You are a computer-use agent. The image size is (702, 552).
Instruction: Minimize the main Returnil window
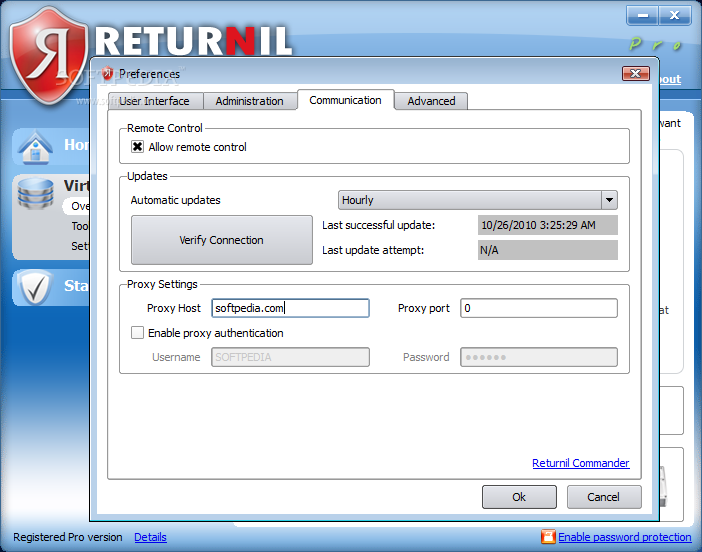click(642, 16)
